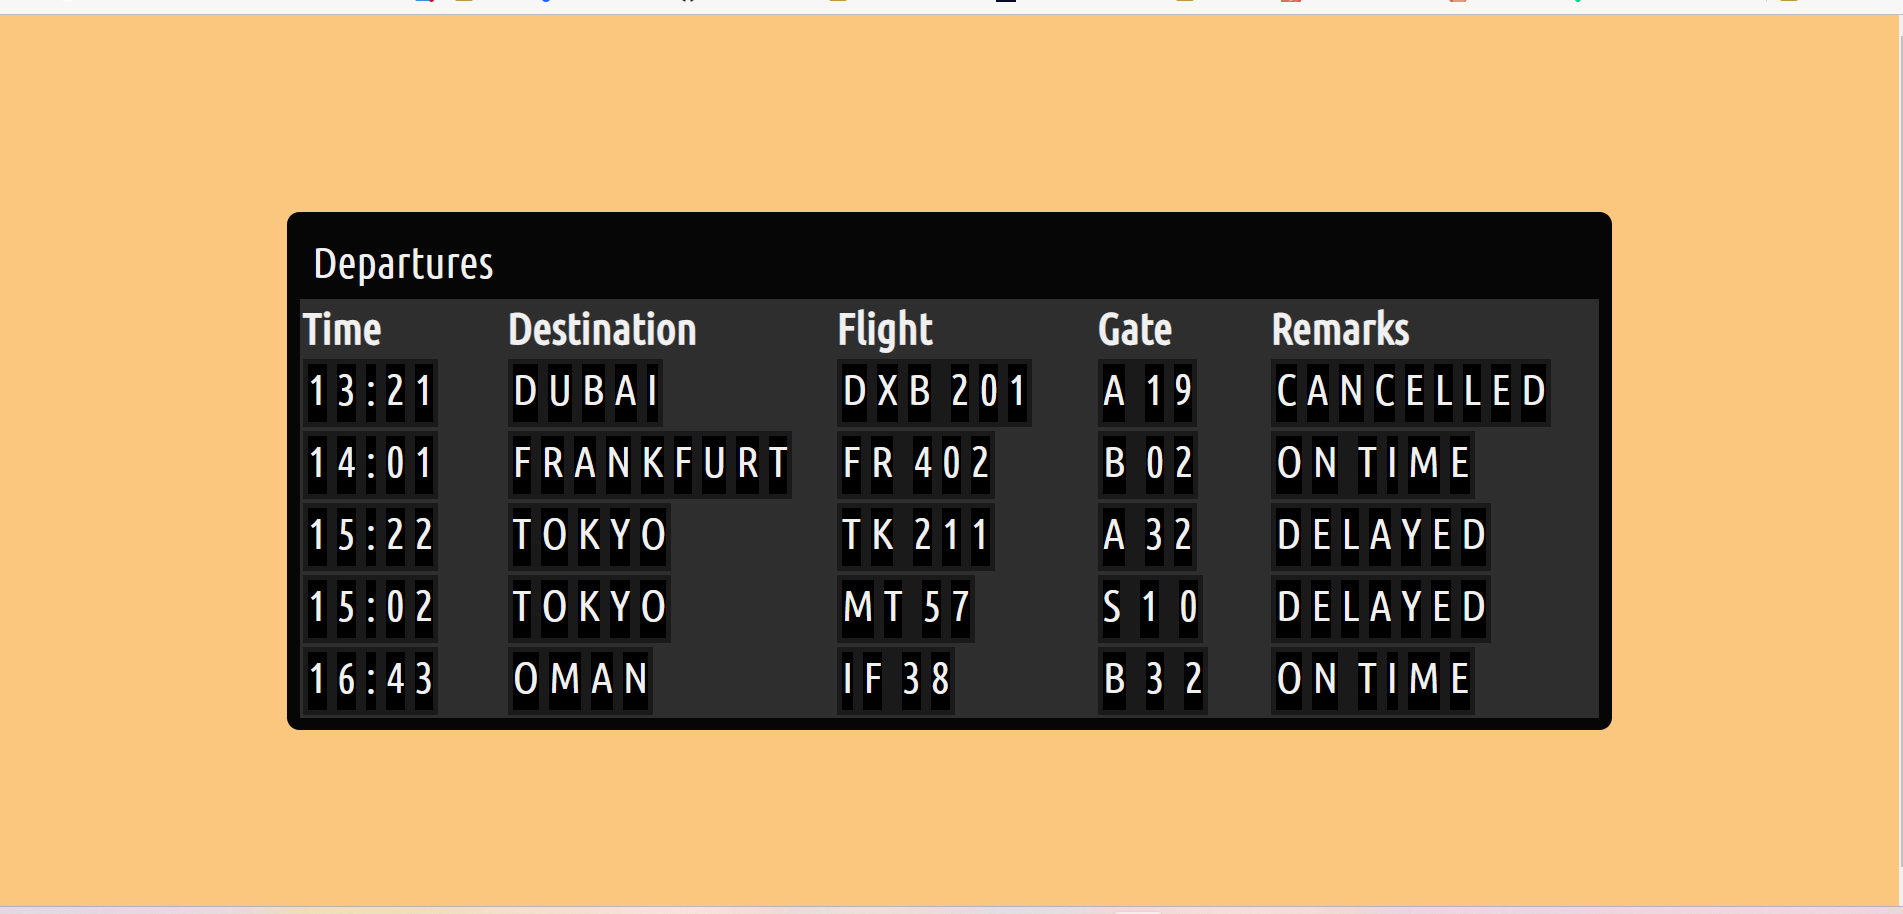Click the CANCELLED remark
This screenshot has height=914, width=1903.
tap(1411, 392)
